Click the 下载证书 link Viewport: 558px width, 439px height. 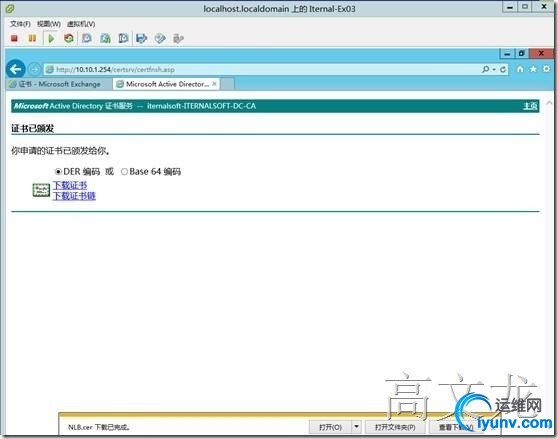coord(70,185)
